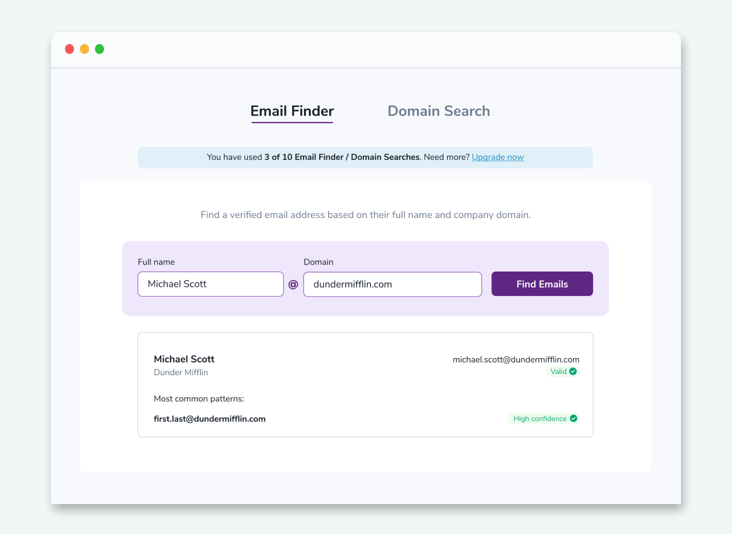The image size is (732, 534).
Task: Click the yellow minimize window dot
Action: 85,49
